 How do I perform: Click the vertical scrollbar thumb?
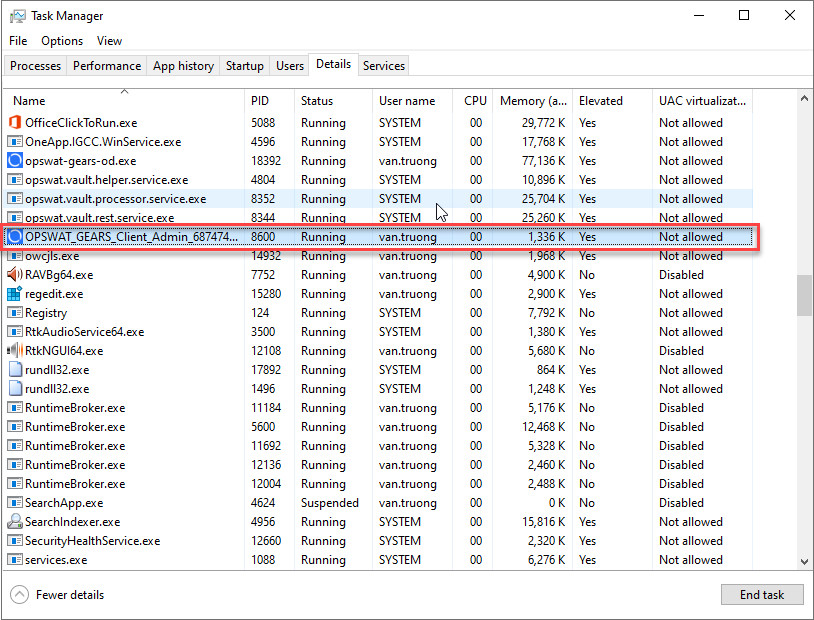coord(804,295)
